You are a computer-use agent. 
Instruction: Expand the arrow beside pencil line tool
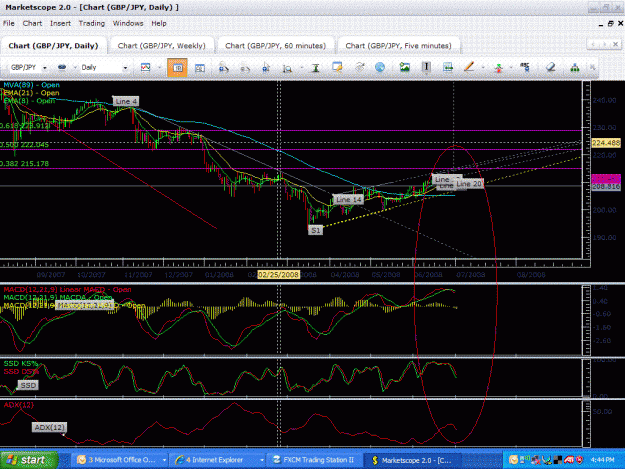(x=482, y=68)
